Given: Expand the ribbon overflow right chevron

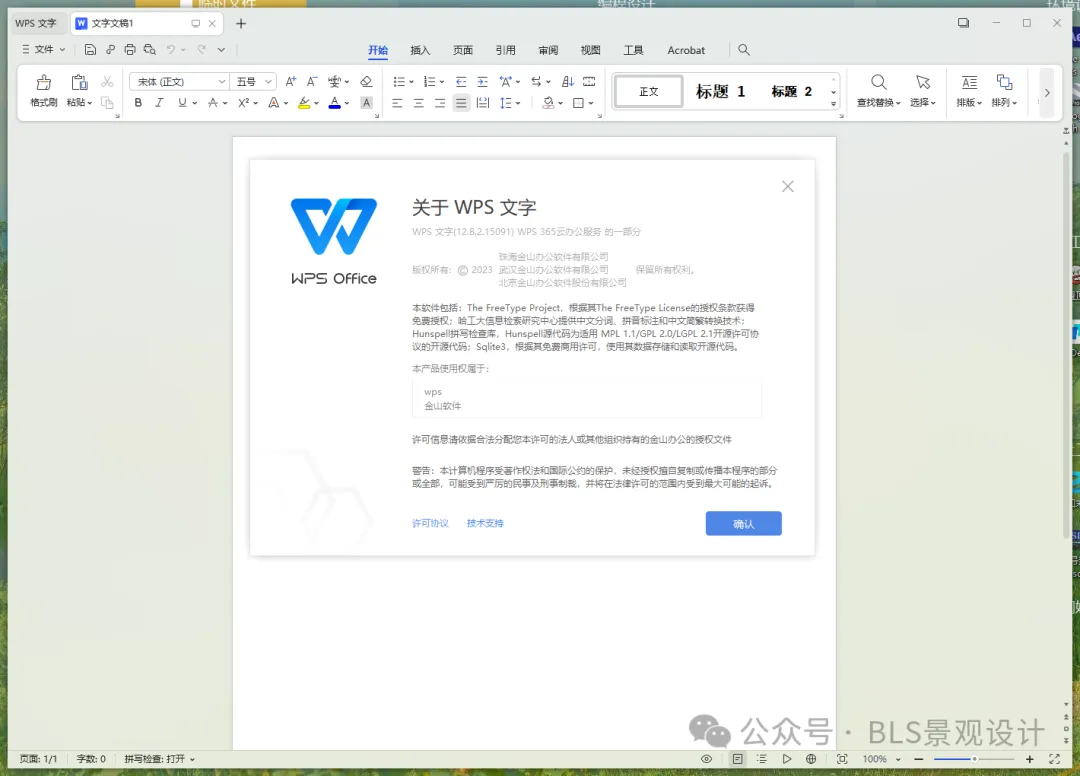Looking at the screenshot, I should (1047, 92).
